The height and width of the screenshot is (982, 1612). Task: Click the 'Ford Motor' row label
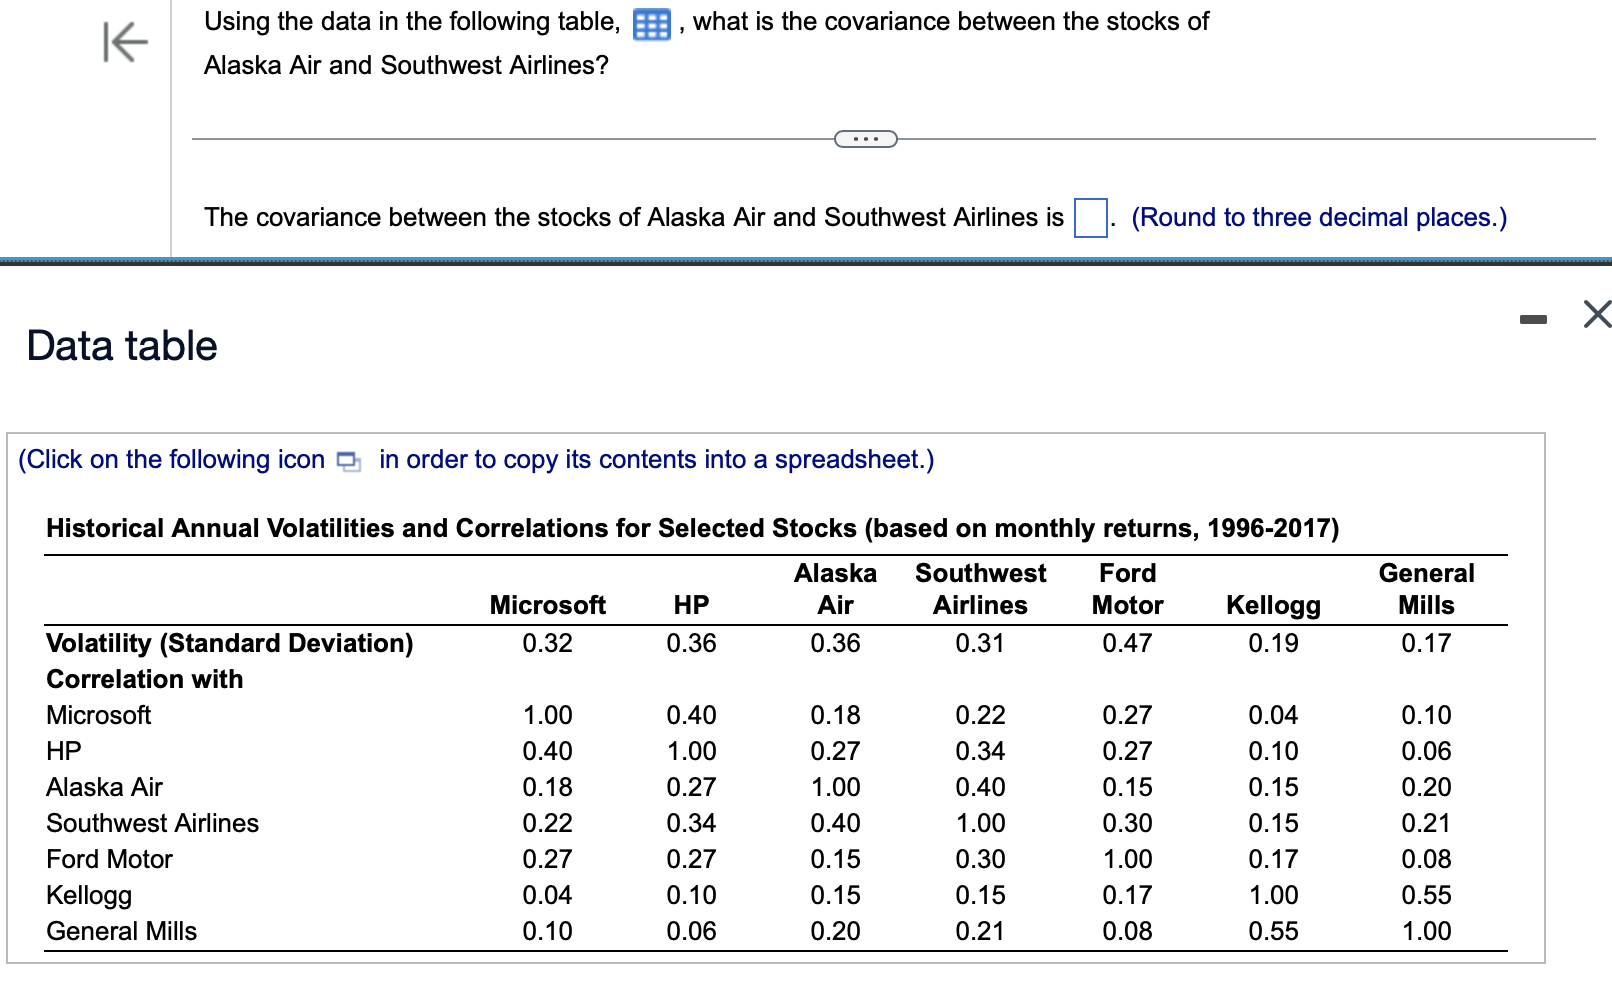tap(110, 859)
